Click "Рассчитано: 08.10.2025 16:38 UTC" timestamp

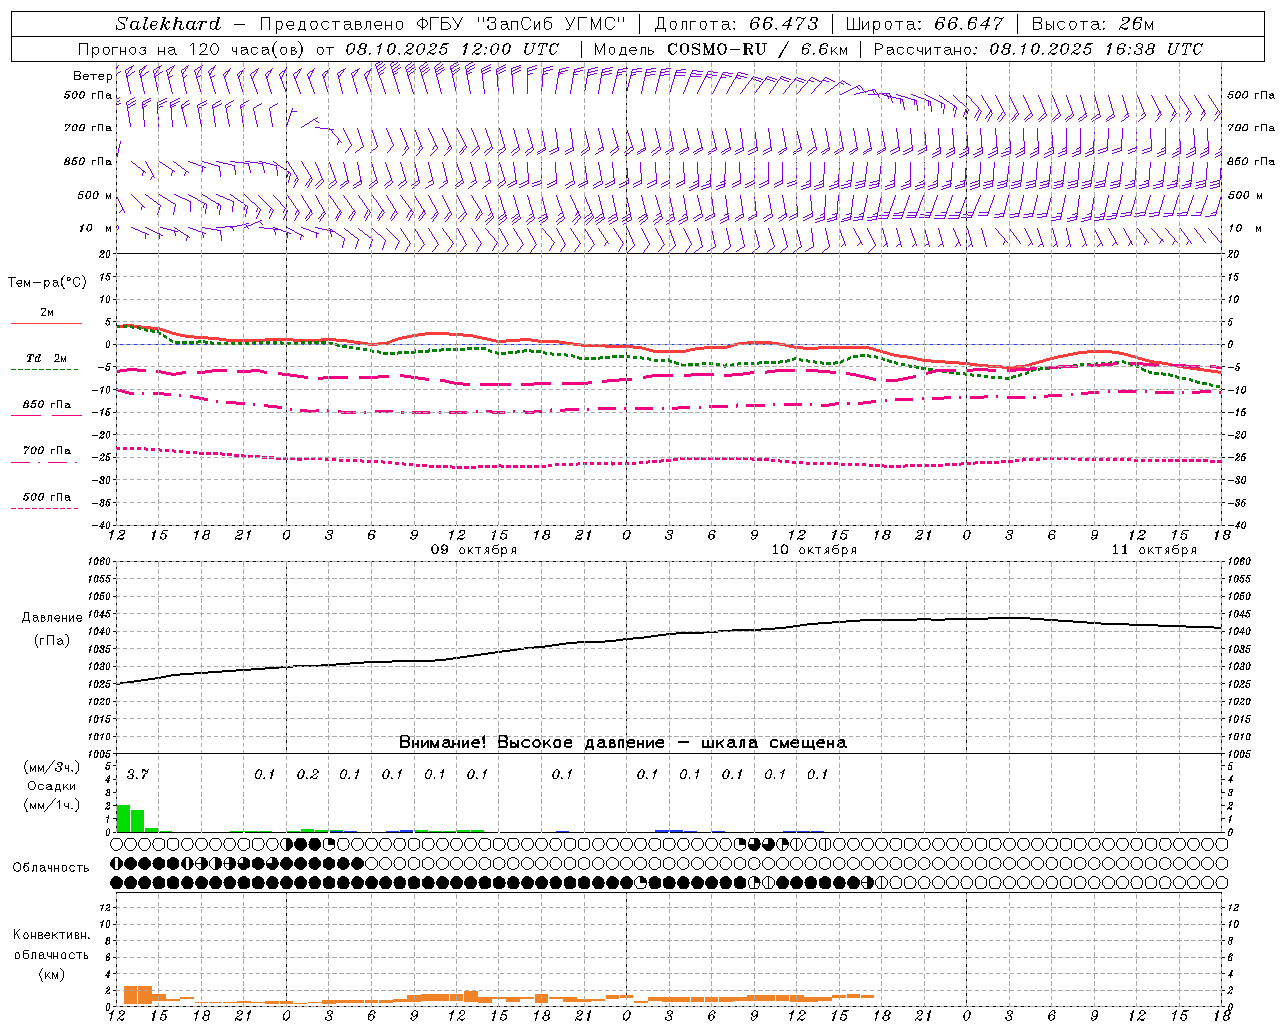coord(1038,49)
